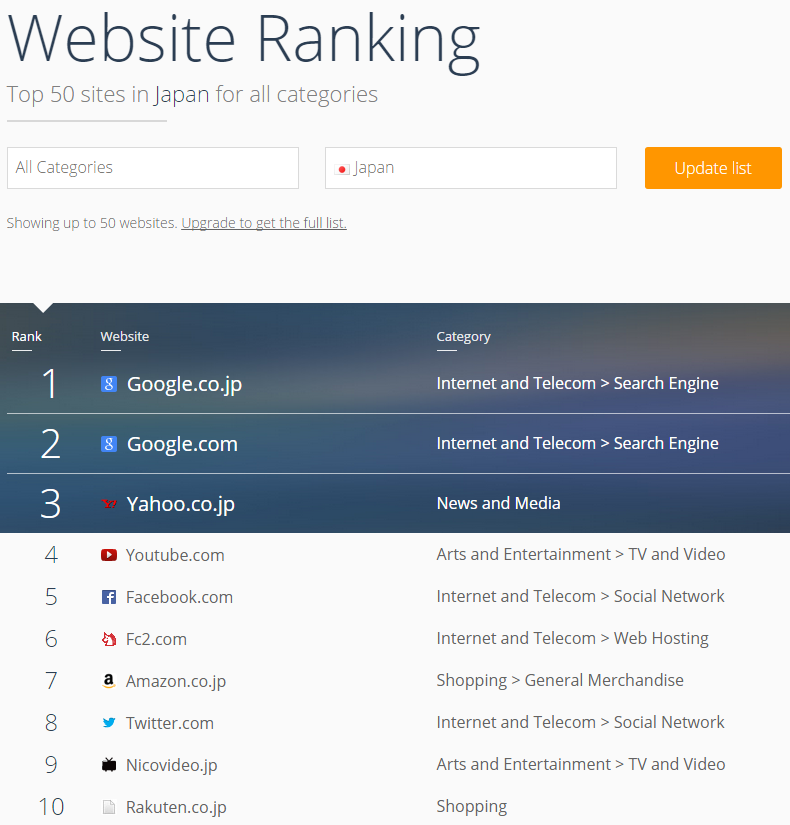
Task: Click rank number 10
Action: pos(51,807)
